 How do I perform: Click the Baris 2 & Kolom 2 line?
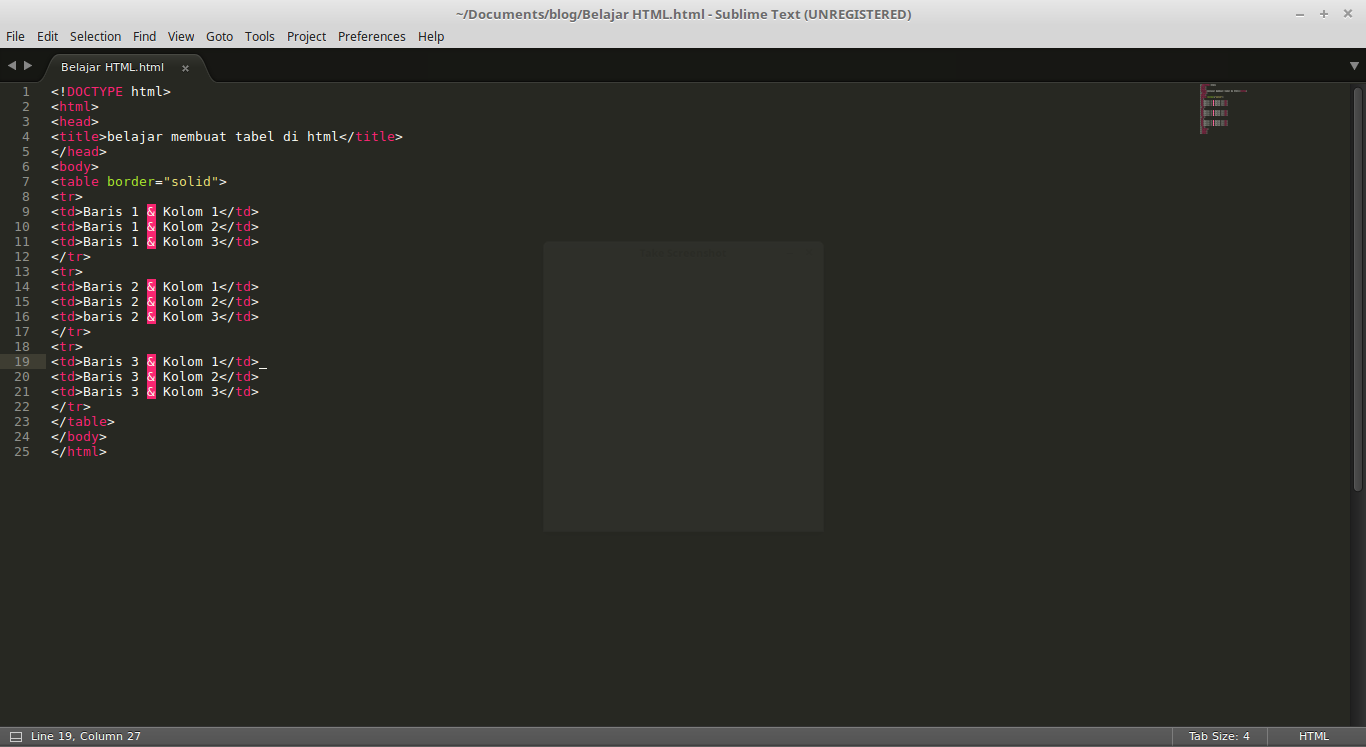point(155,301)
